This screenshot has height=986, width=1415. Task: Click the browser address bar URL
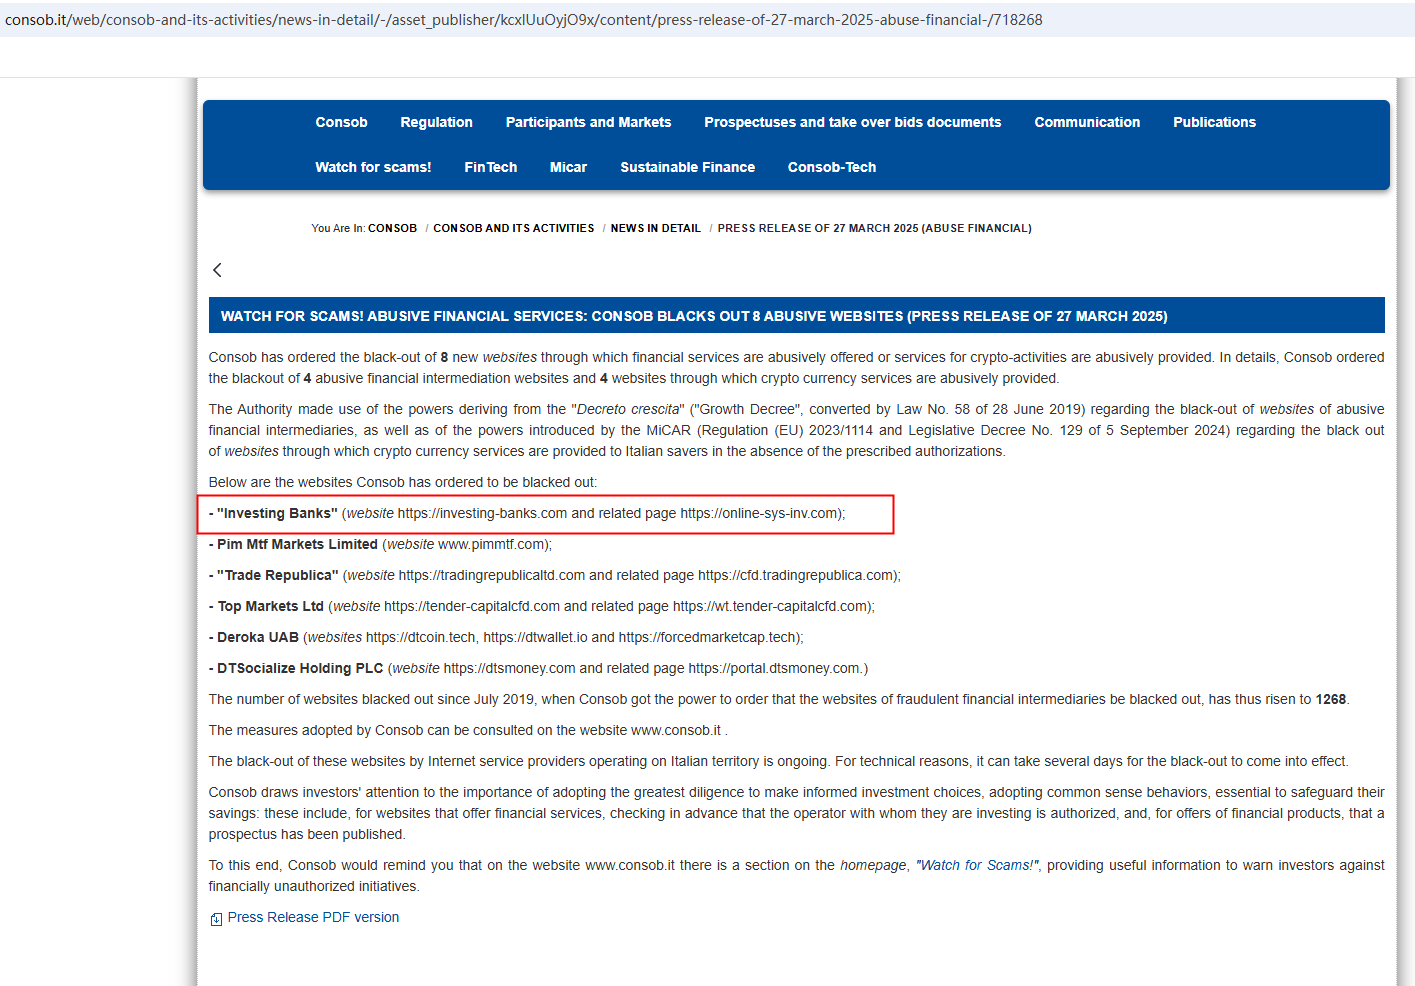(x=523, y=20)
